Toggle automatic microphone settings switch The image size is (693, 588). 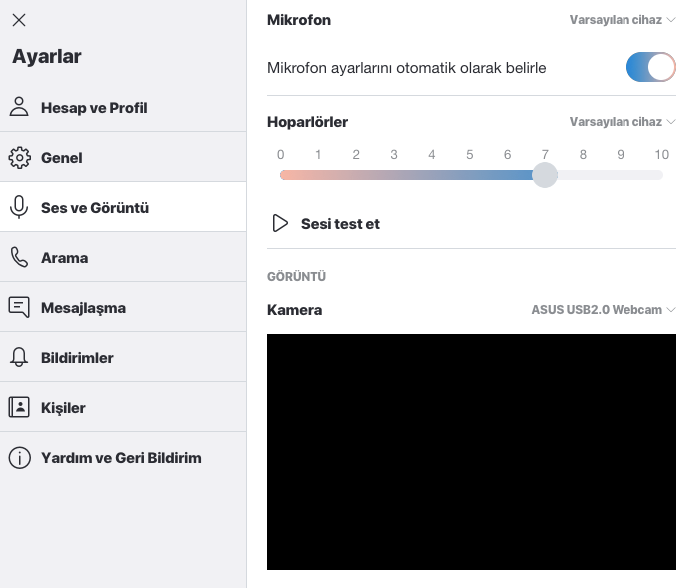coord(650,68)
